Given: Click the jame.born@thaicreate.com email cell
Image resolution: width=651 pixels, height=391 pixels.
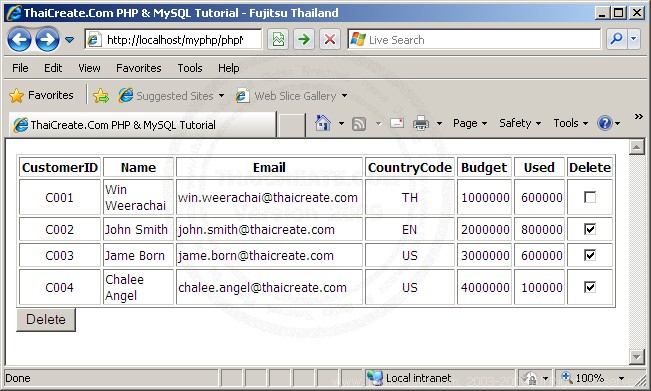Looking at the screenshot, I should pyautogui.click(x=269, y=255).
